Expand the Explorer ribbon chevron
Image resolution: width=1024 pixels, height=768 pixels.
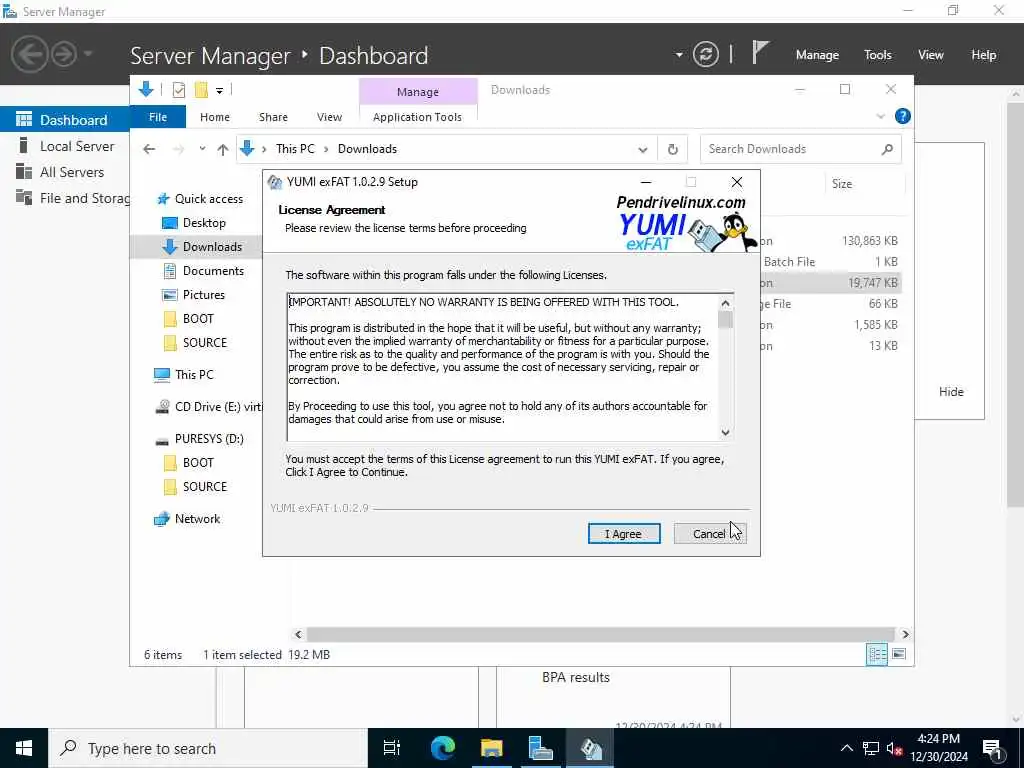(x=880, y=116)
